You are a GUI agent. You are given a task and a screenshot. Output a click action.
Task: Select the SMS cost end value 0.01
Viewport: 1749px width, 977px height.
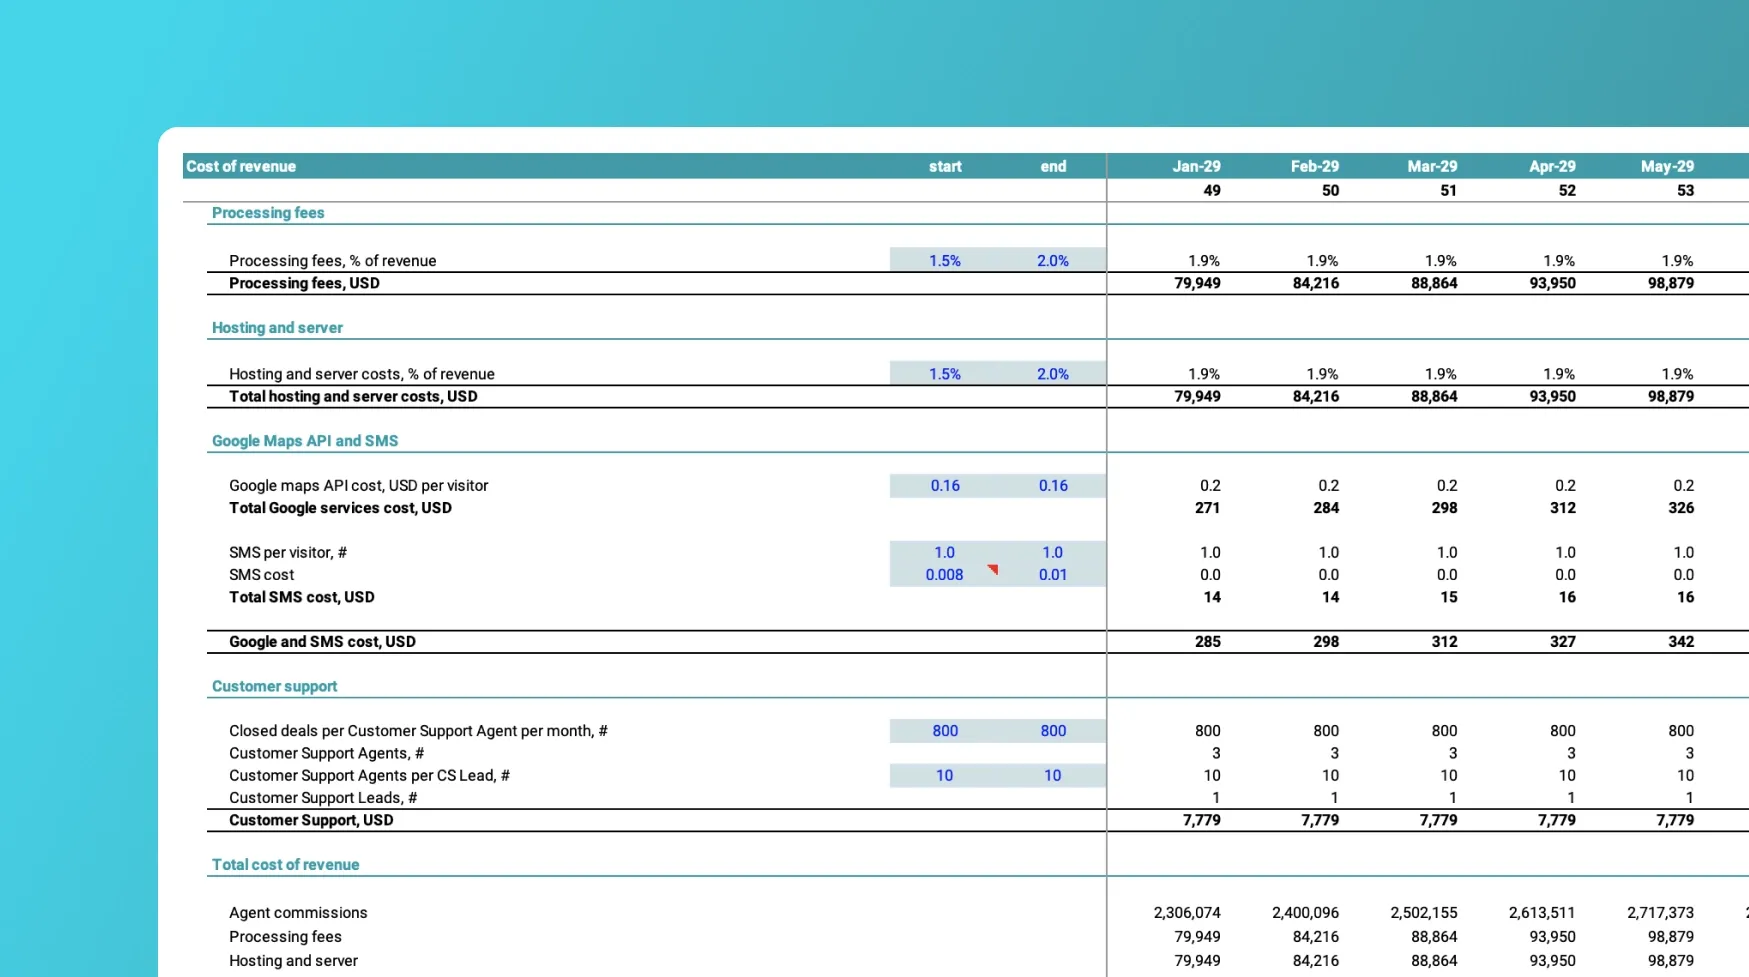coord(1052,575)
